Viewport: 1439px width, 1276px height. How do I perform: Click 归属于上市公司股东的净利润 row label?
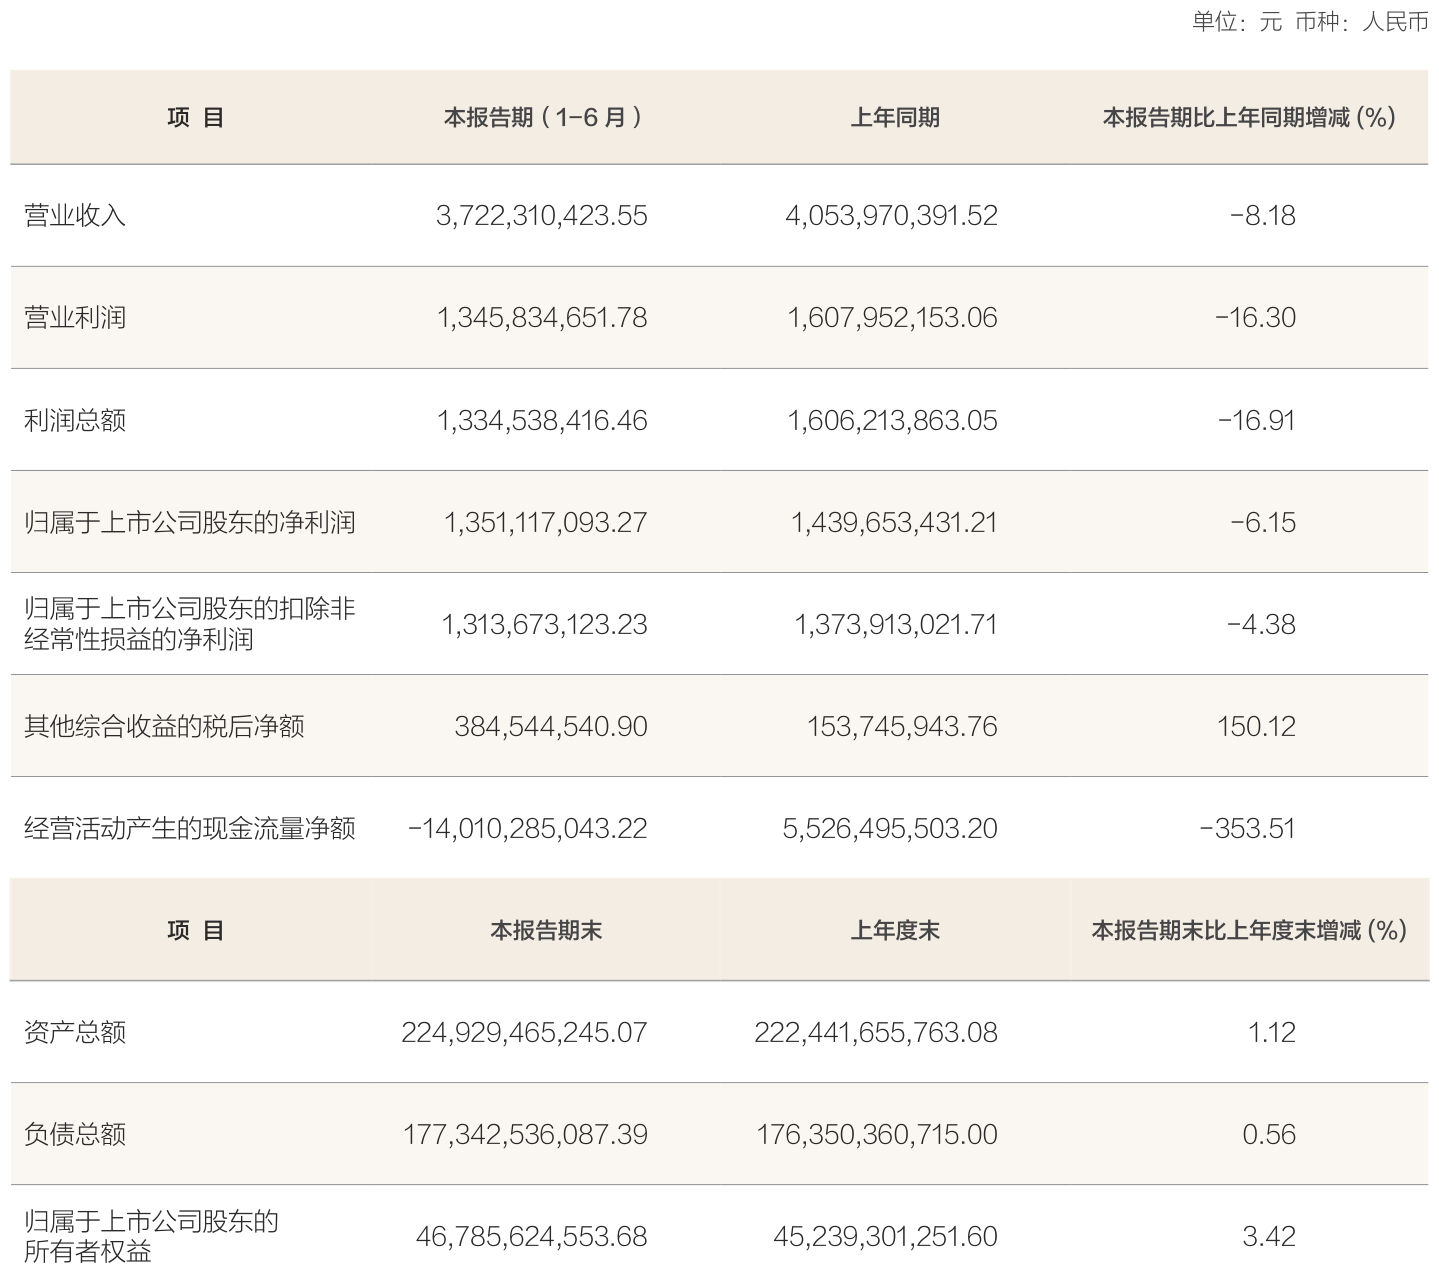189,522
